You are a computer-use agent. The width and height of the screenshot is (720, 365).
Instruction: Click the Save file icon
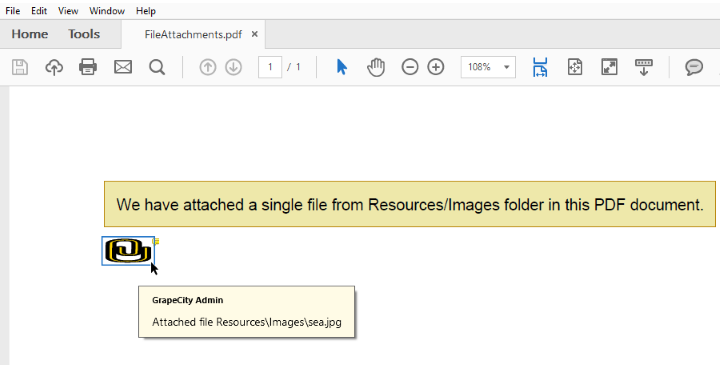(20, 67)
